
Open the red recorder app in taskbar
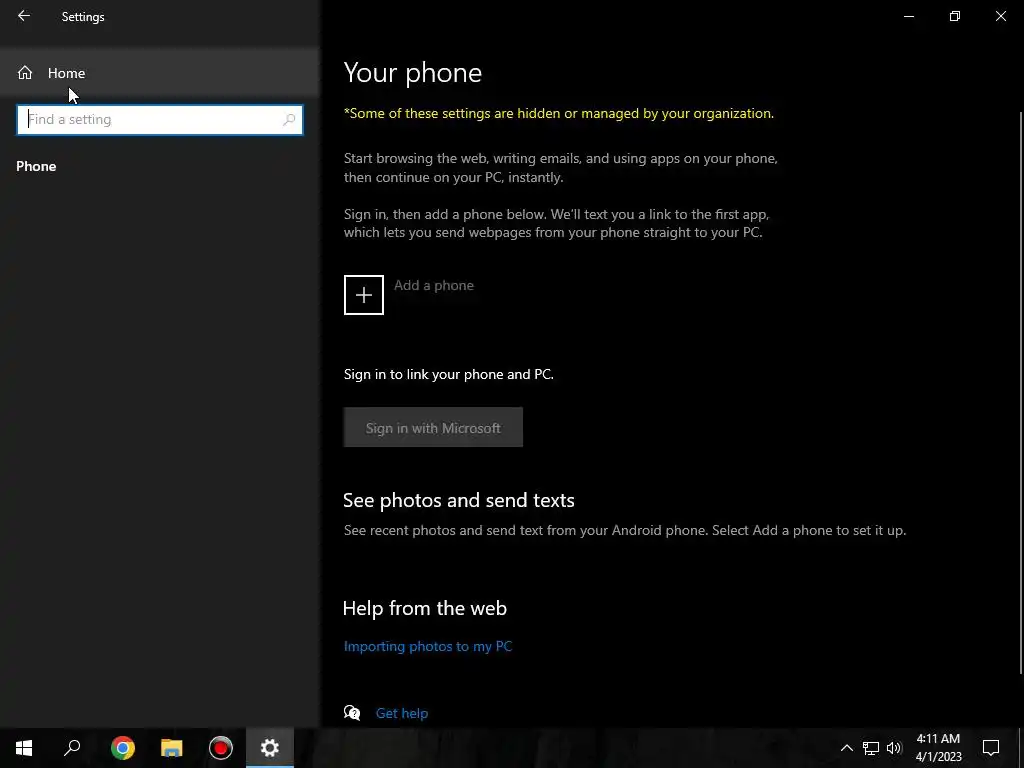point(221,748)
